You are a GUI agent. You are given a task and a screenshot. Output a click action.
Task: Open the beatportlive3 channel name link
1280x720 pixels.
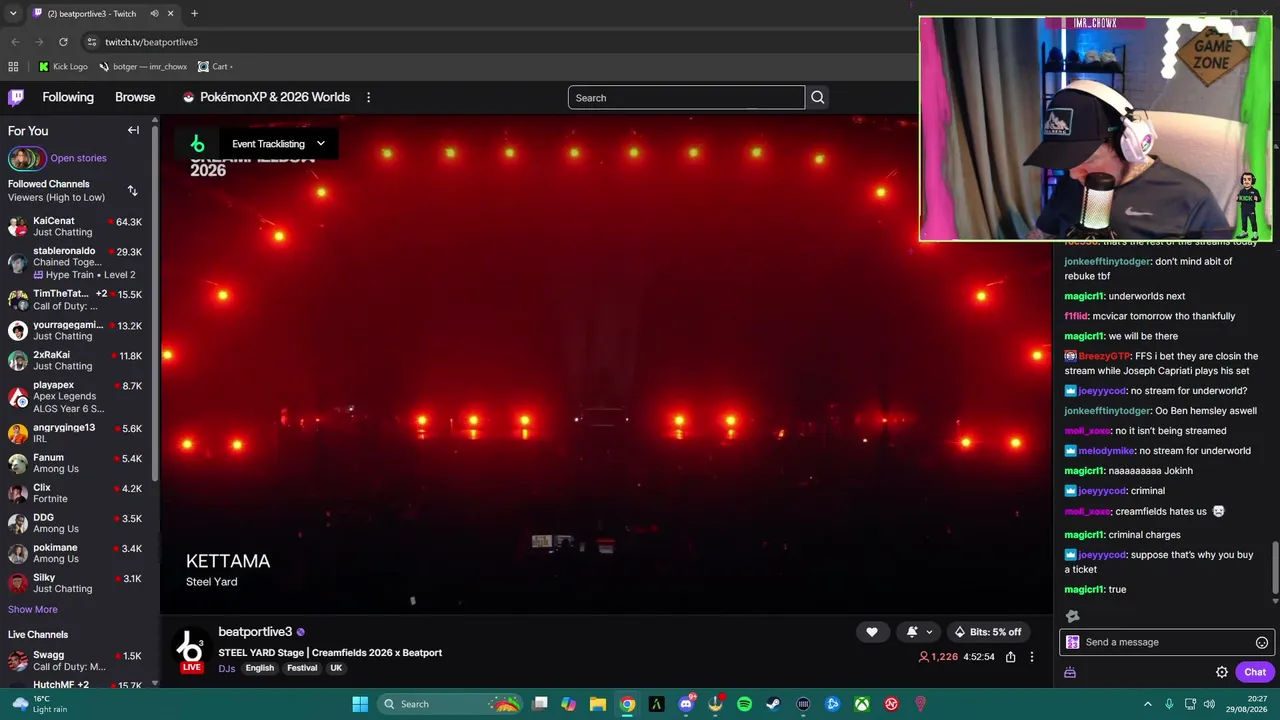[255, 632]
